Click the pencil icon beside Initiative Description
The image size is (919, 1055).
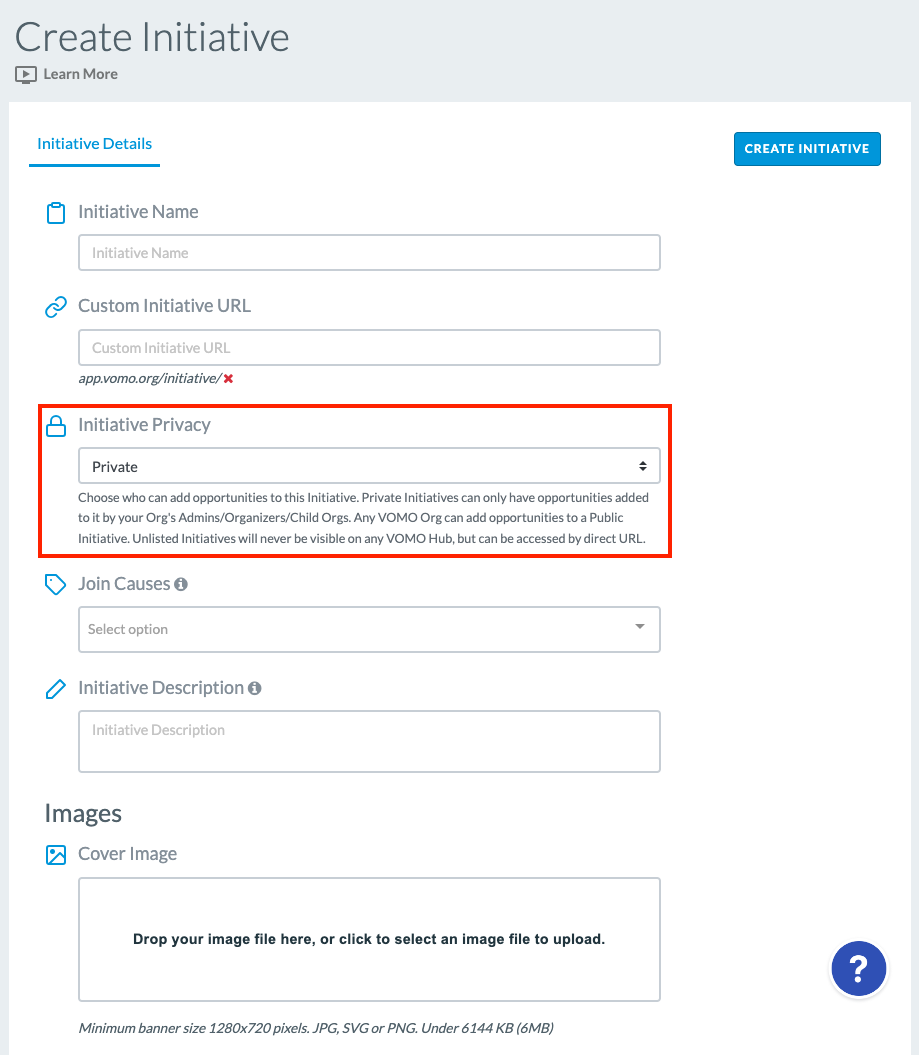56,689
